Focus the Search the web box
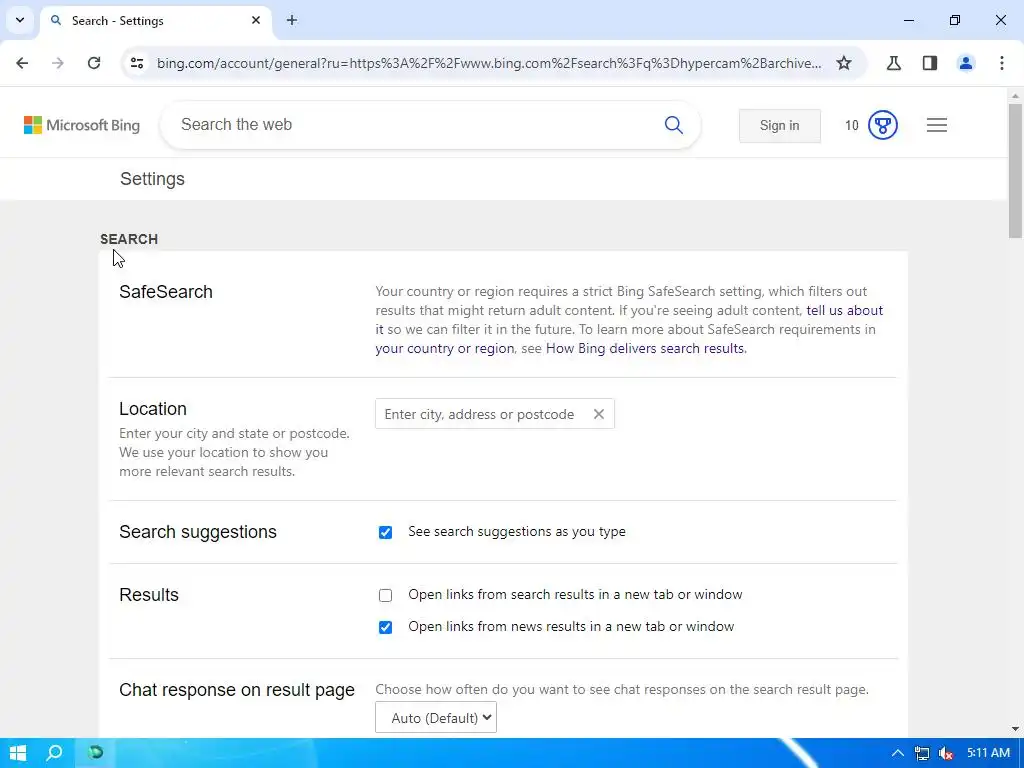 (x=418, y=125)
